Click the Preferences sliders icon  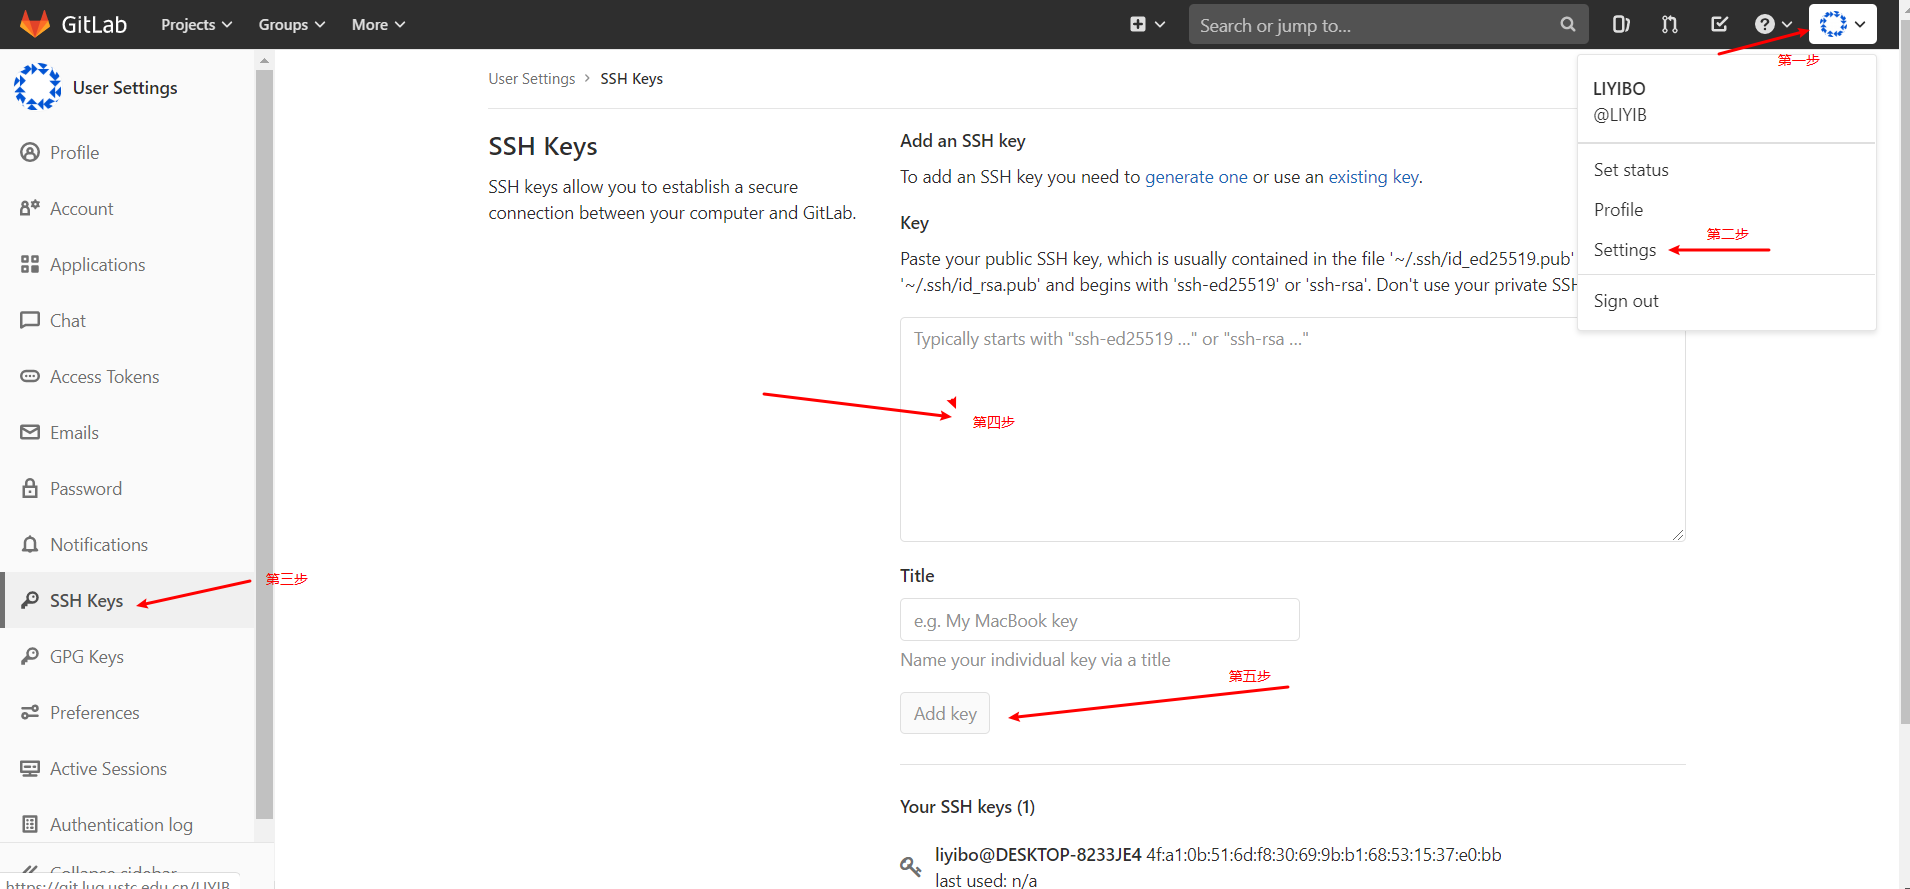pyautogui.click(x=30, y=712)
